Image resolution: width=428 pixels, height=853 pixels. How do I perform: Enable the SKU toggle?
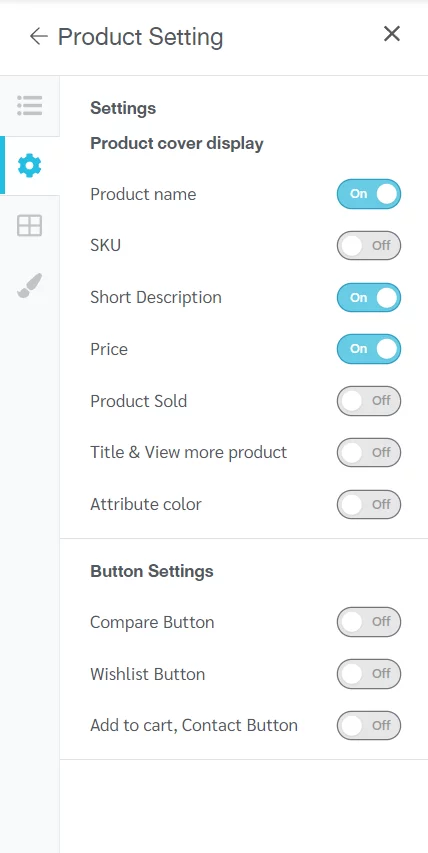coord(369,245)
